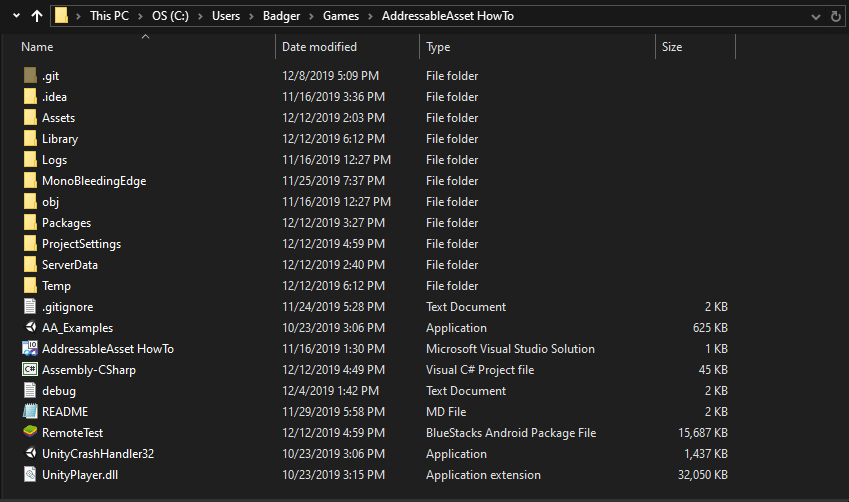
Task: Click the ProjectSettings folder icon
Action: coord(30,244)
